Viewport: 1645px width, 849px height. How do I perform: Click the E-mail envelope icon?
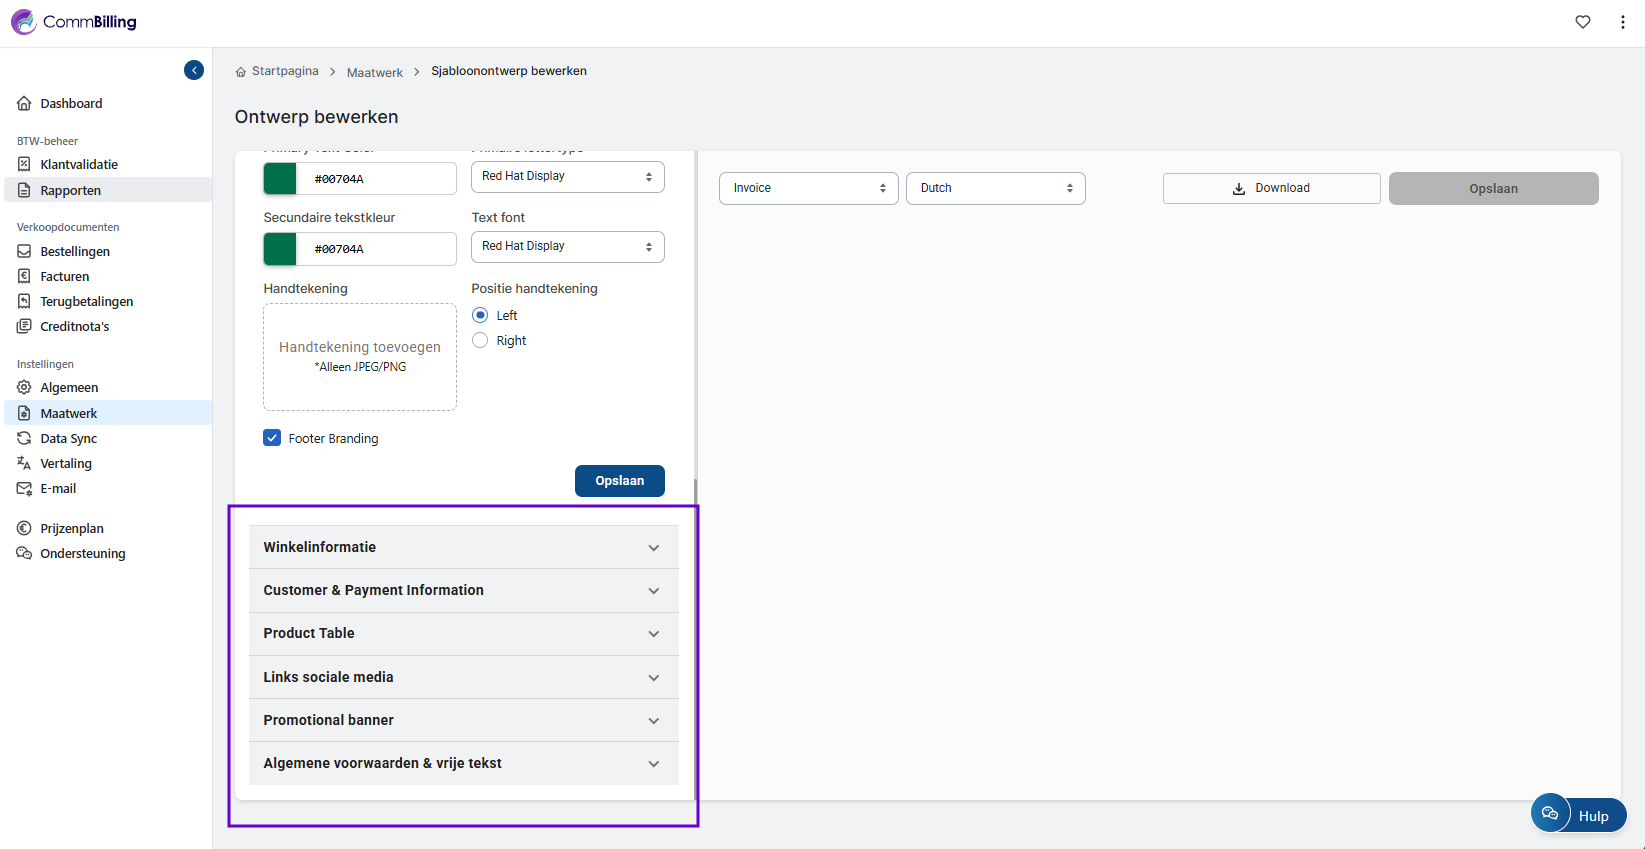click(x=24, y=488)
